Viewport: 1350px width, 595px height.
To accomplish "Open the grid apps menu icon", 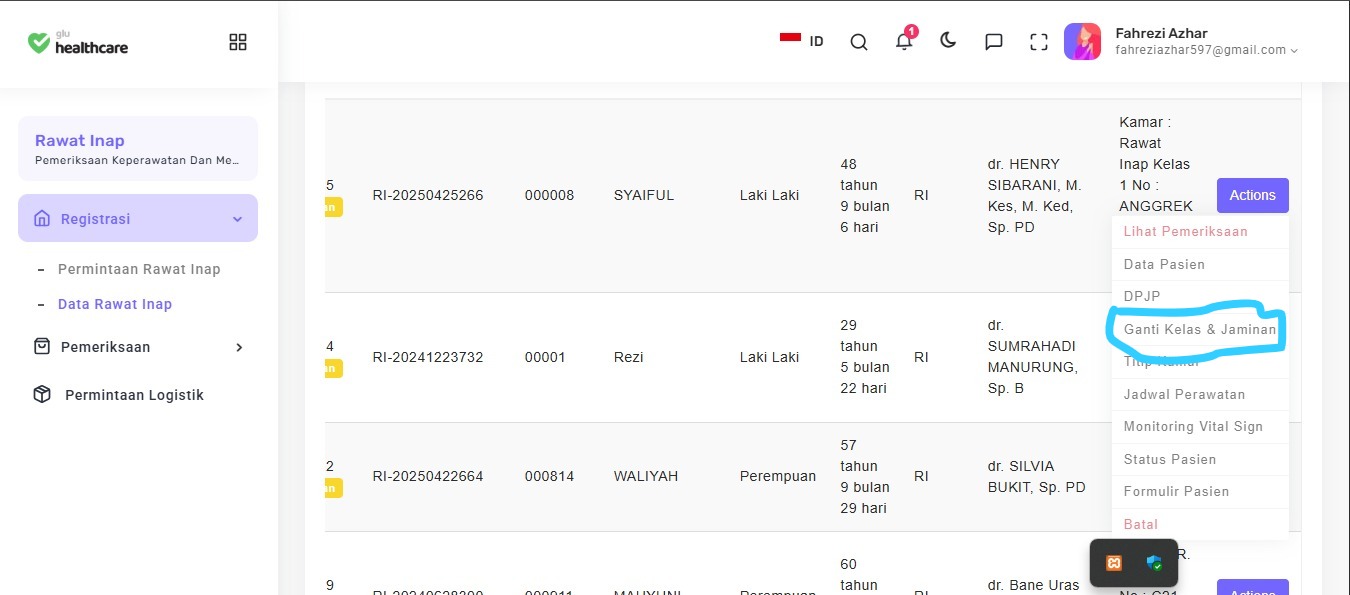I will [x=238, y=42].
